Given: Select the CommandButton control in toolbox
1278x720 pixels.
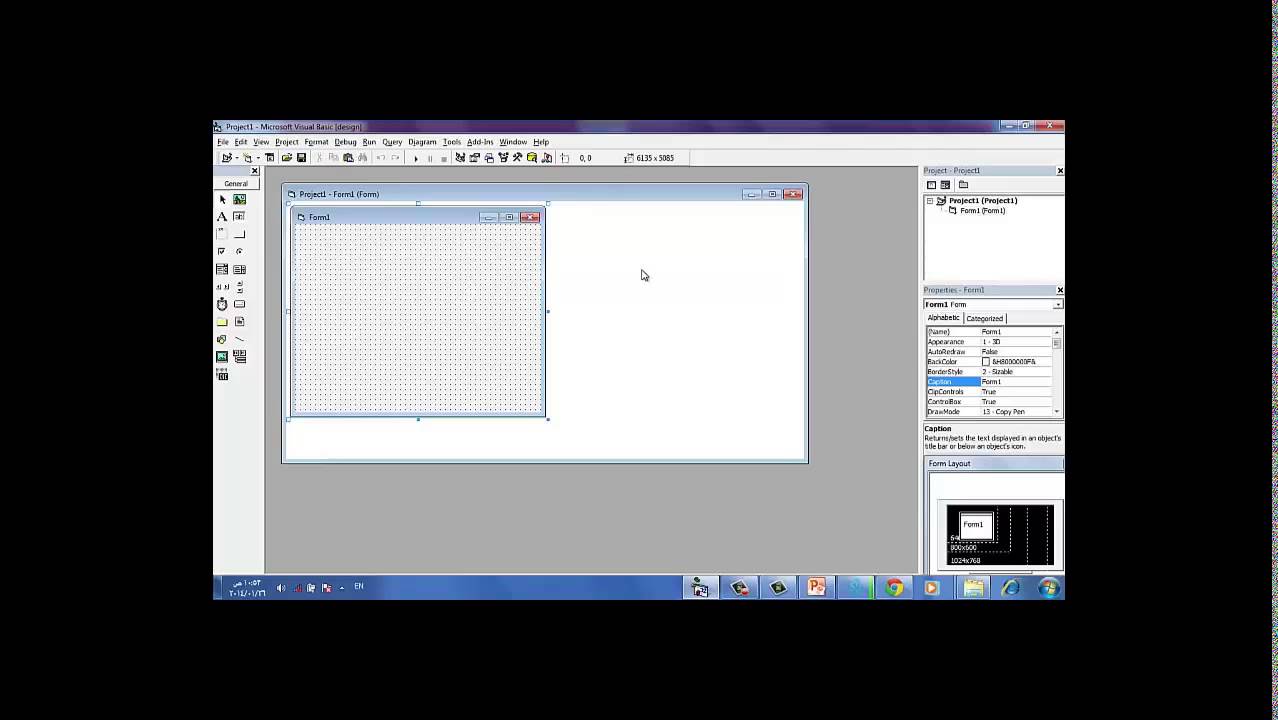Looking at the screenshot, I should 239,234.
